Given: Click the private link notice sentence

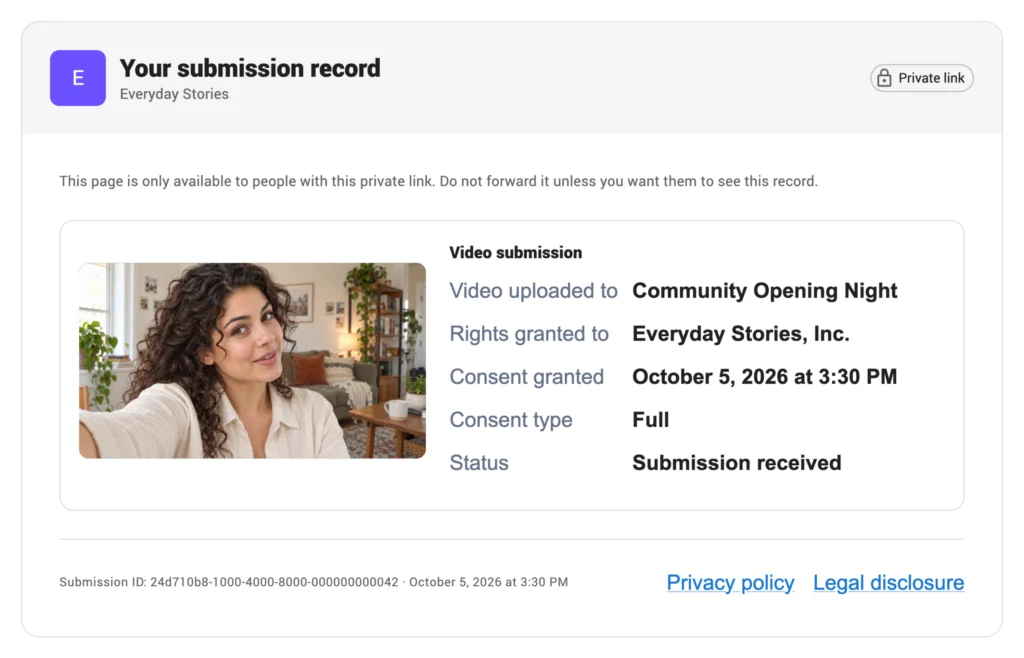Looking at the screenshot, I should tap(438, 181).
